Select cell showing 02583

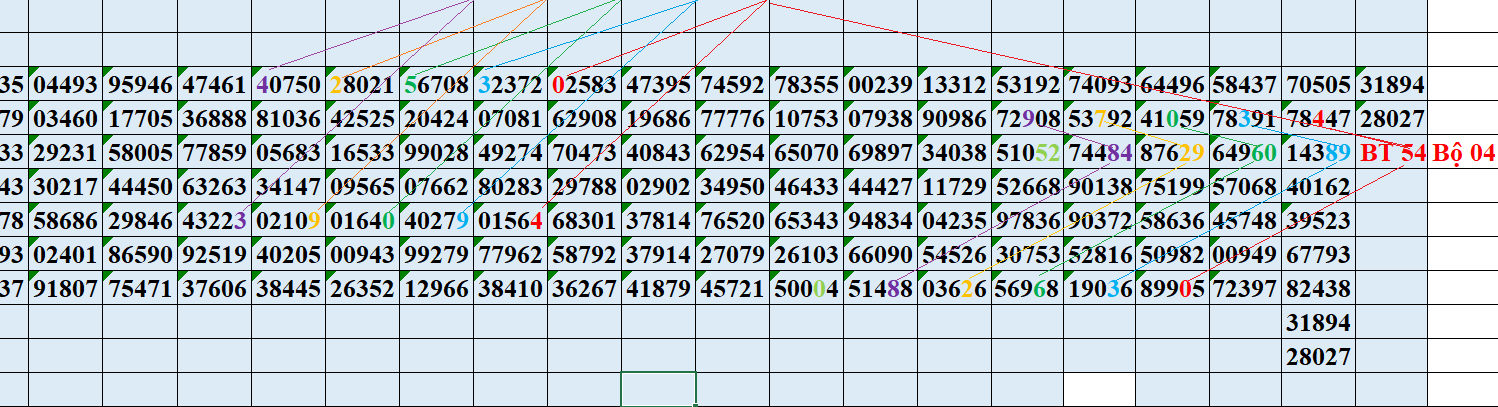584,85
